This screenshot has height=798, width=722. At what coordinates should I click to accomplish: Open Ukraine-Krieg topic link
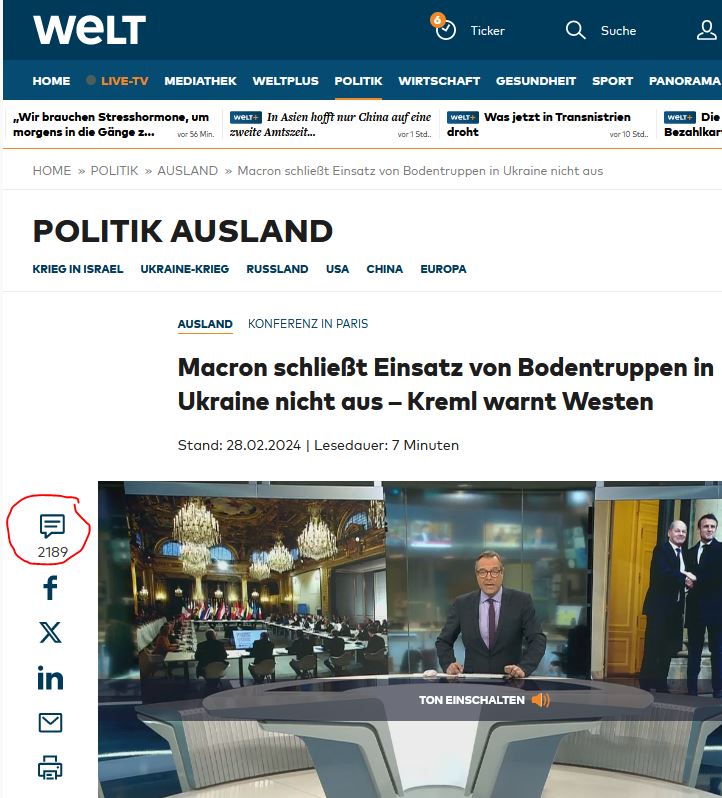point(184,269)
